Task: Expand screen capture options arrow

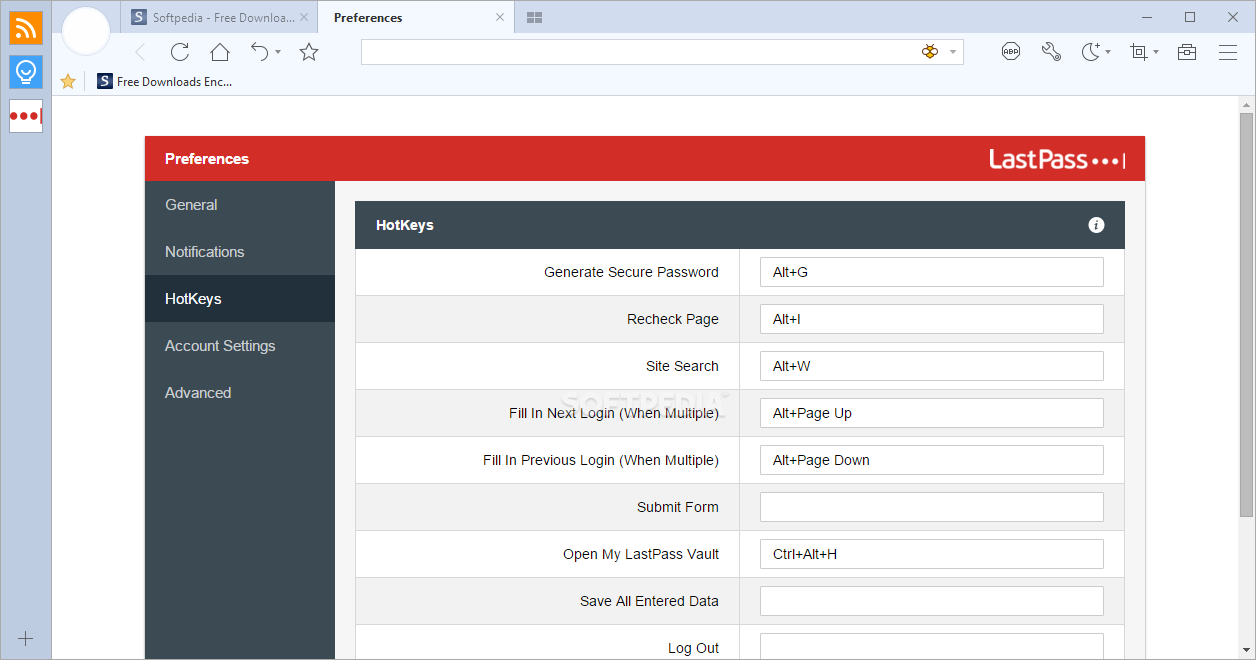Action: (1156, 52)
